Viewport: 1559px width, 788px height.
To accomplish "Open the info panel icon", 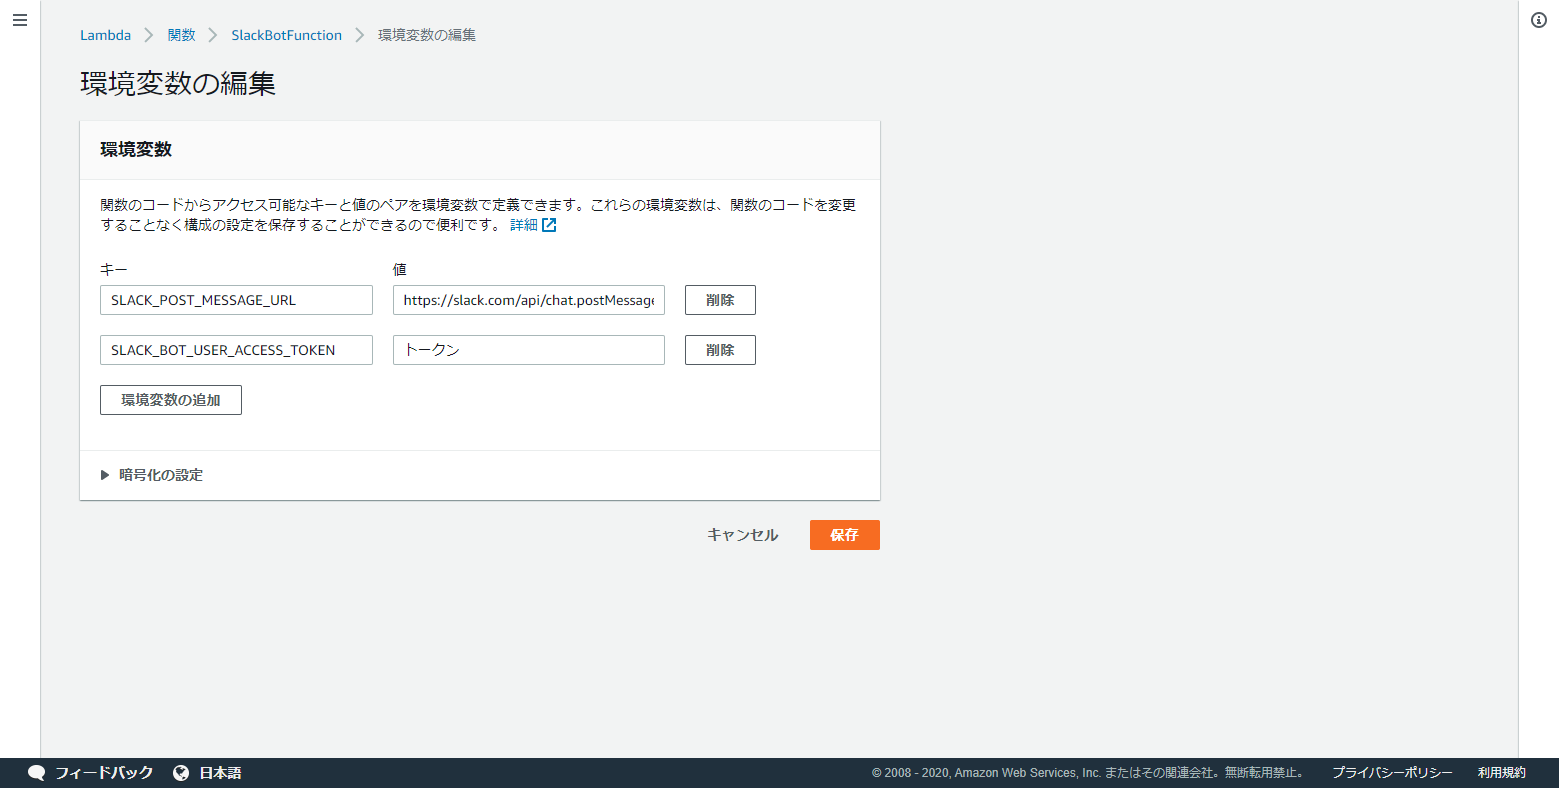I will click(1539, 20).
